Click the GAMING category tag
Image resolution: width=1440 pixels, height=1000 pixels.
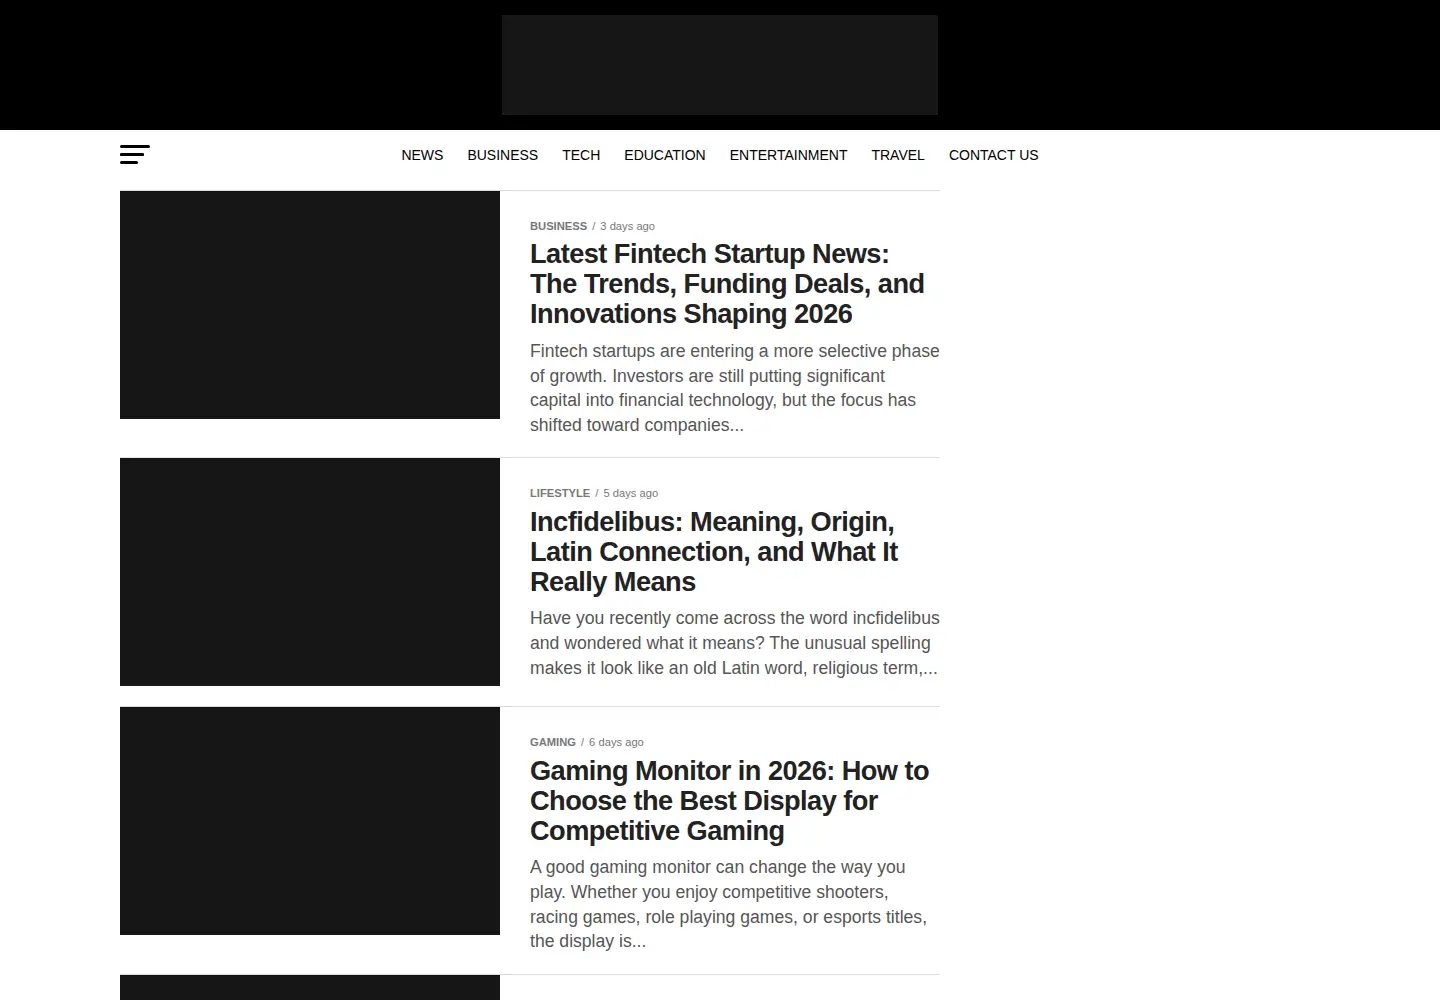click(x=553, y=742)
